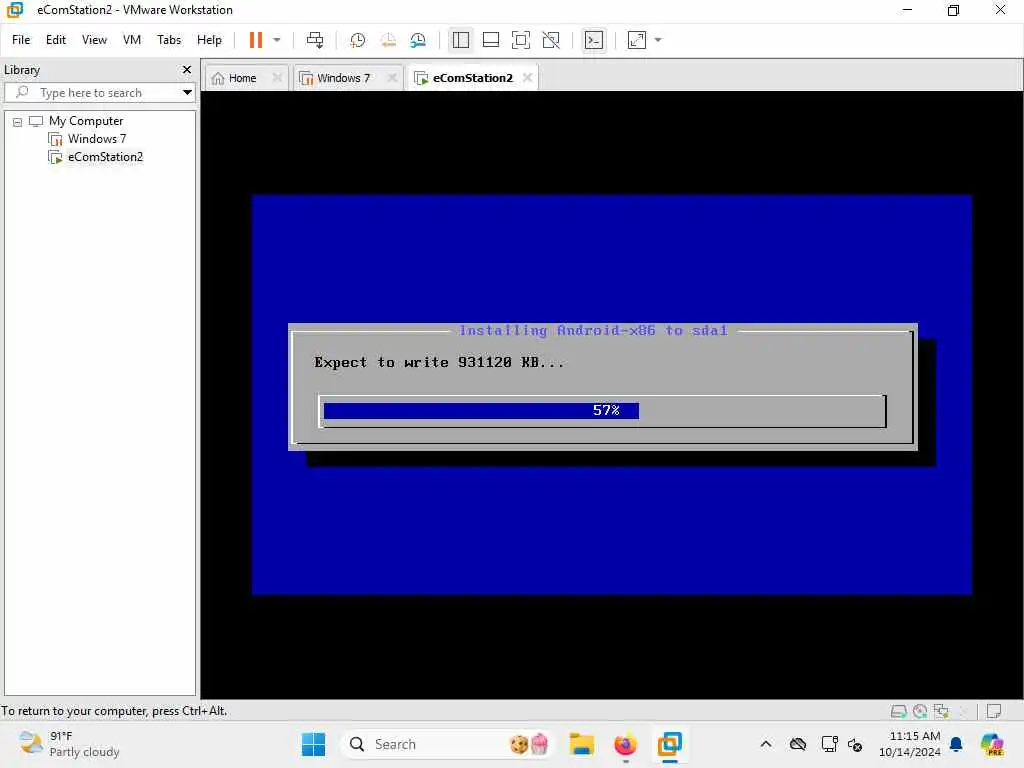Screen dimensions: 1024x768
Task: Switch to Unity mode
Action: [551, 40]
